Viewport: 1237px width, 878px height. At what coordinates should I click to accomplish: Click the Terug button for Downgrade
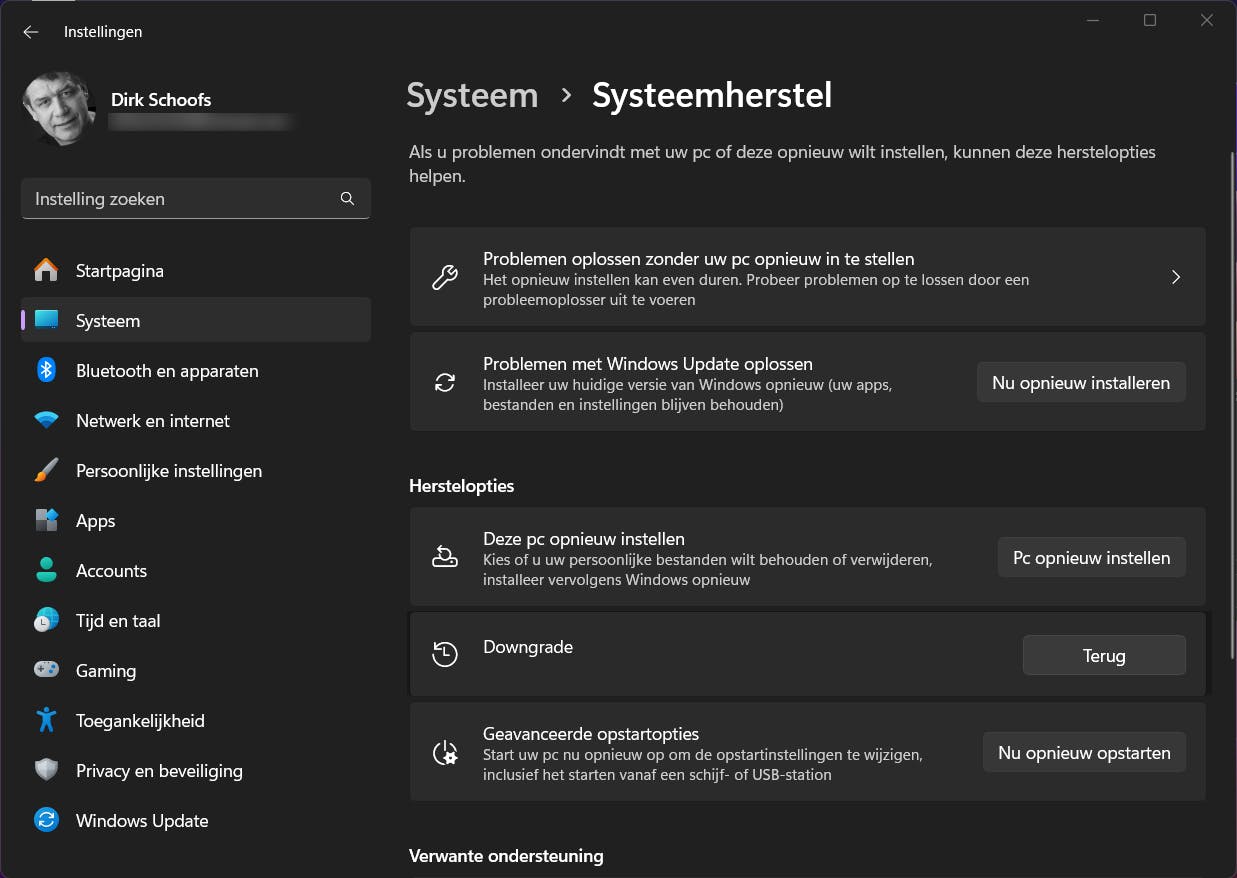click(x=1104, y=656)
